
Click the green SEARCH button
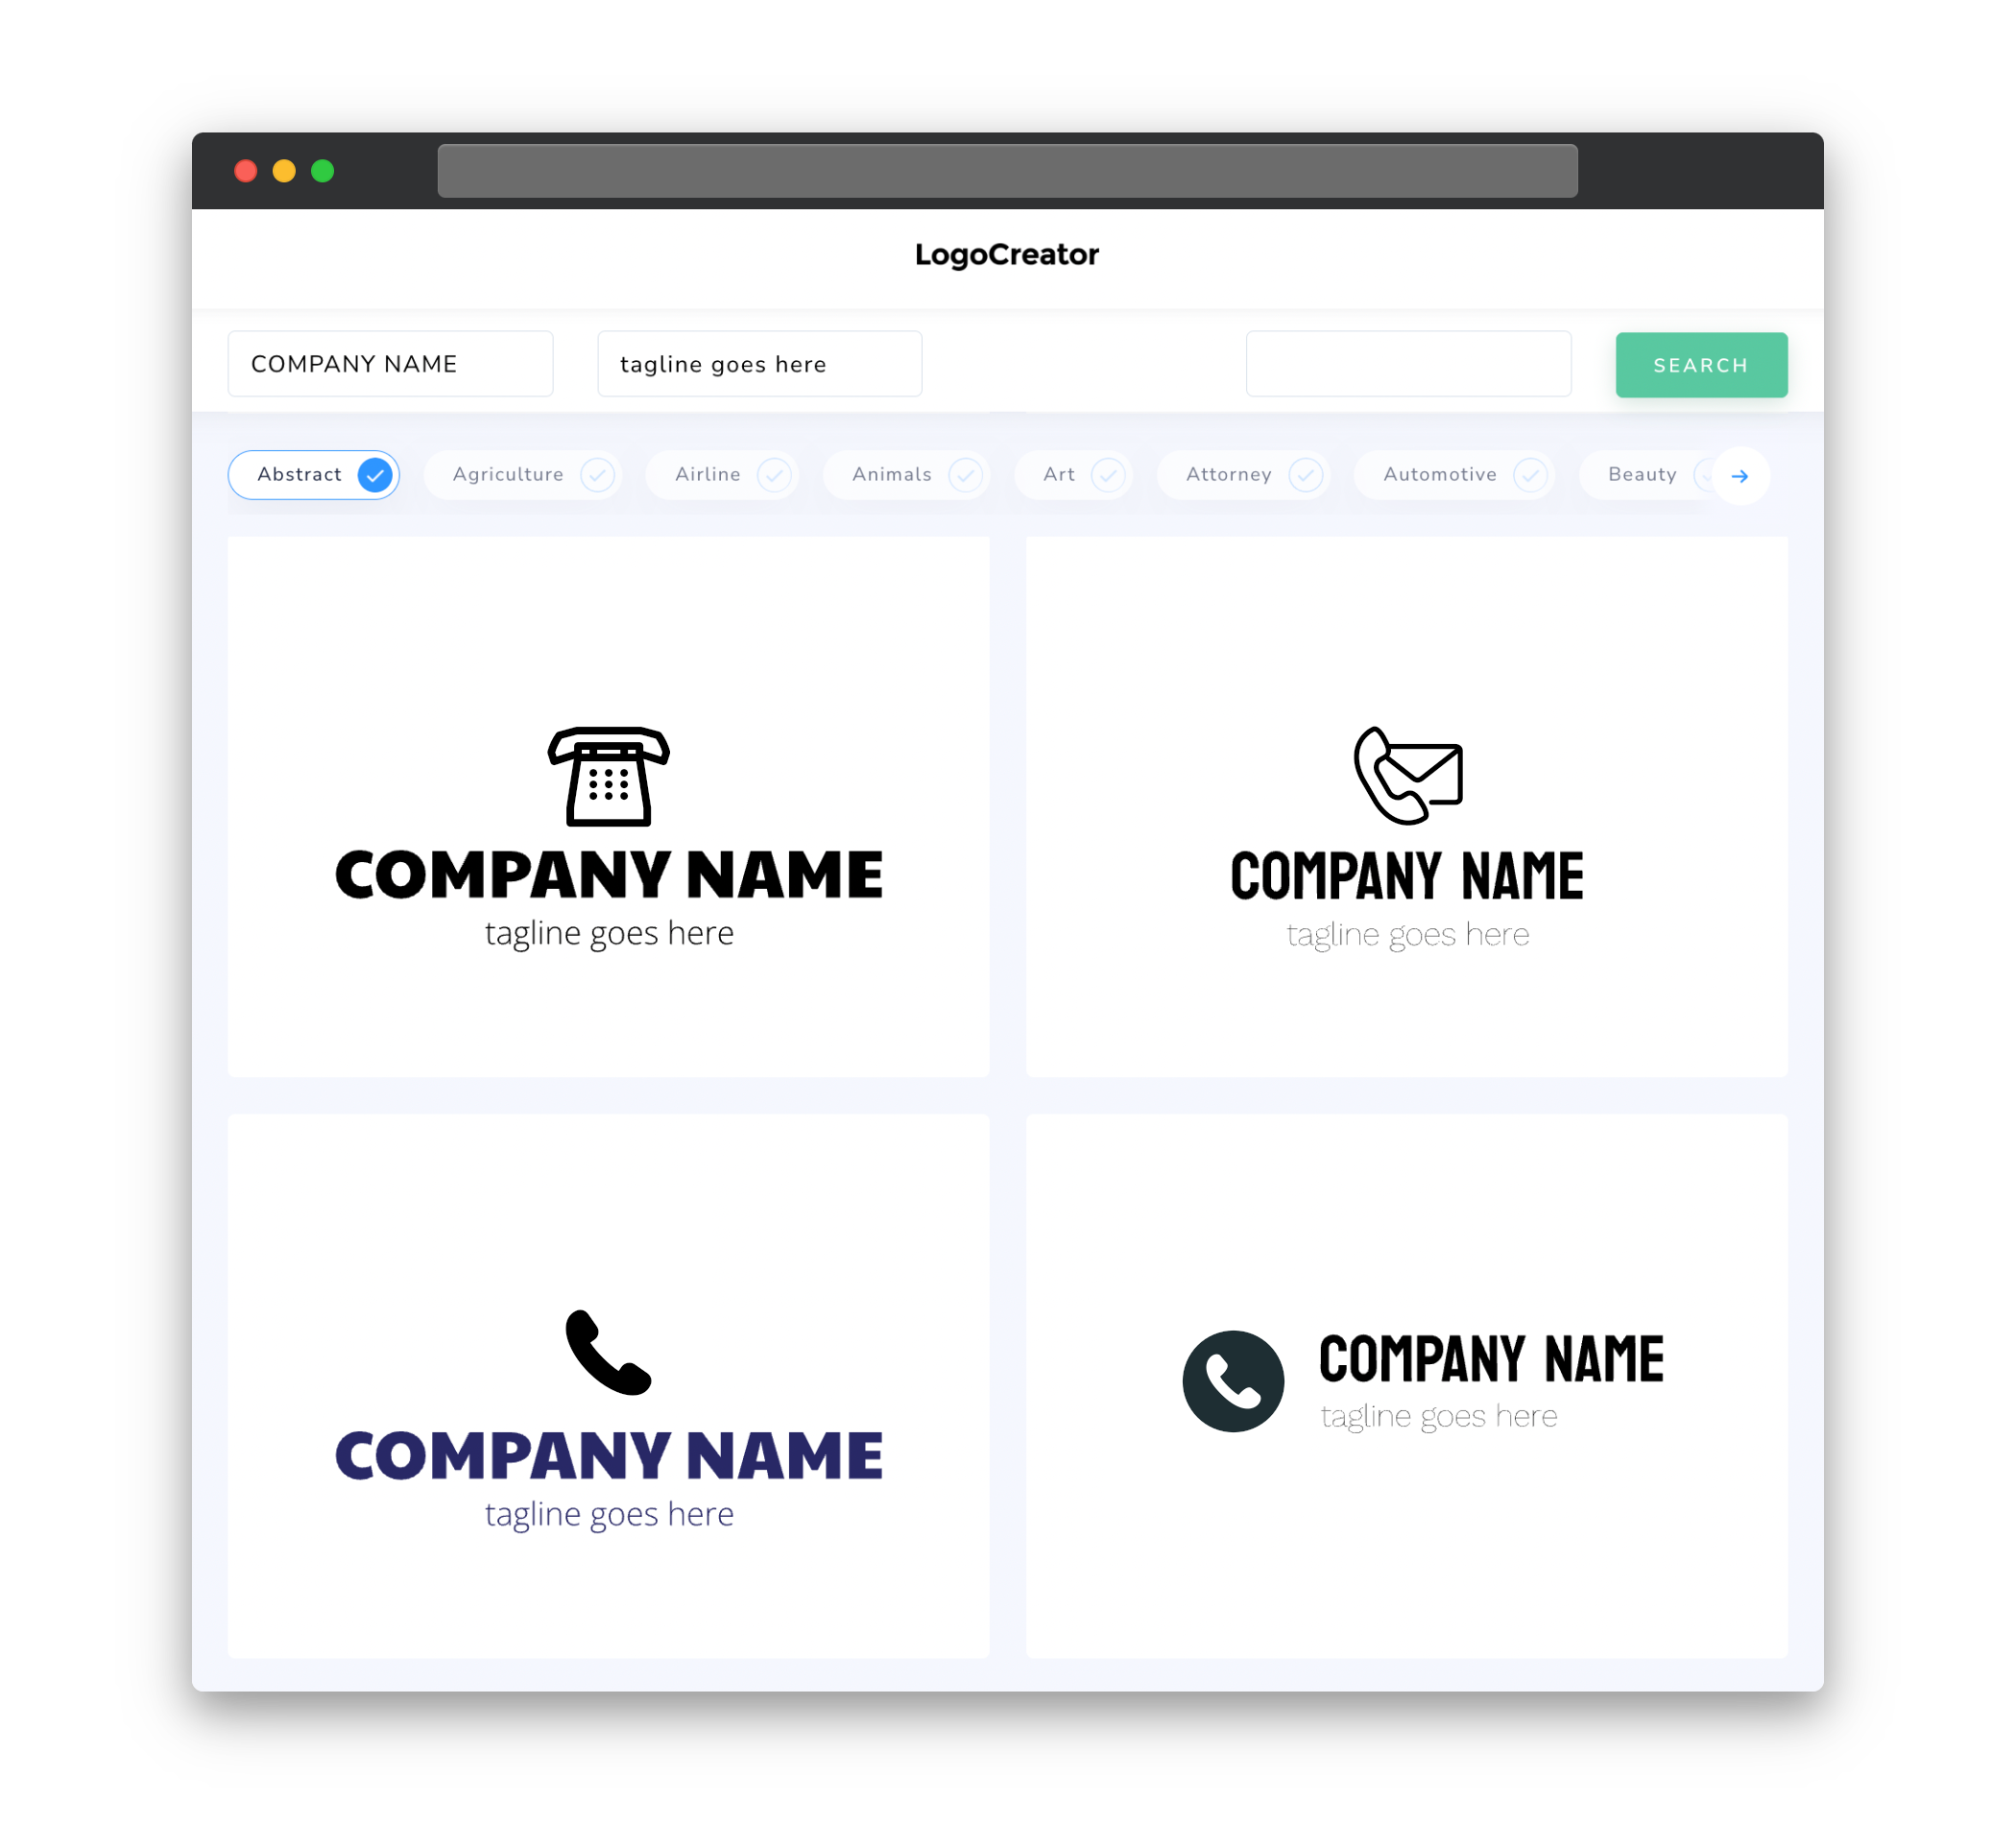coord(1698,364)
